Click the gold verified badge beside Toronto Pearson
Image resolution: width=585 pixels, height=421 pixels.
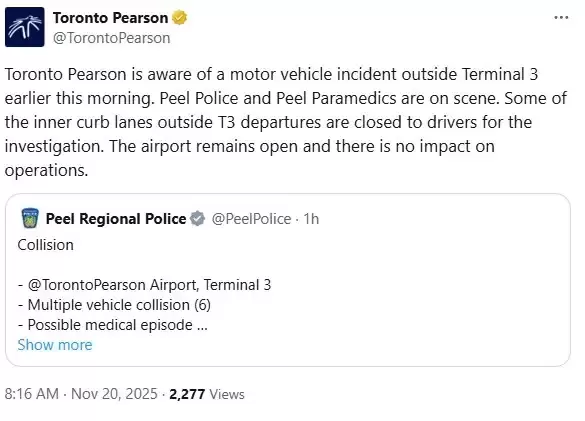pyautogui.click(x=179, y=18)
